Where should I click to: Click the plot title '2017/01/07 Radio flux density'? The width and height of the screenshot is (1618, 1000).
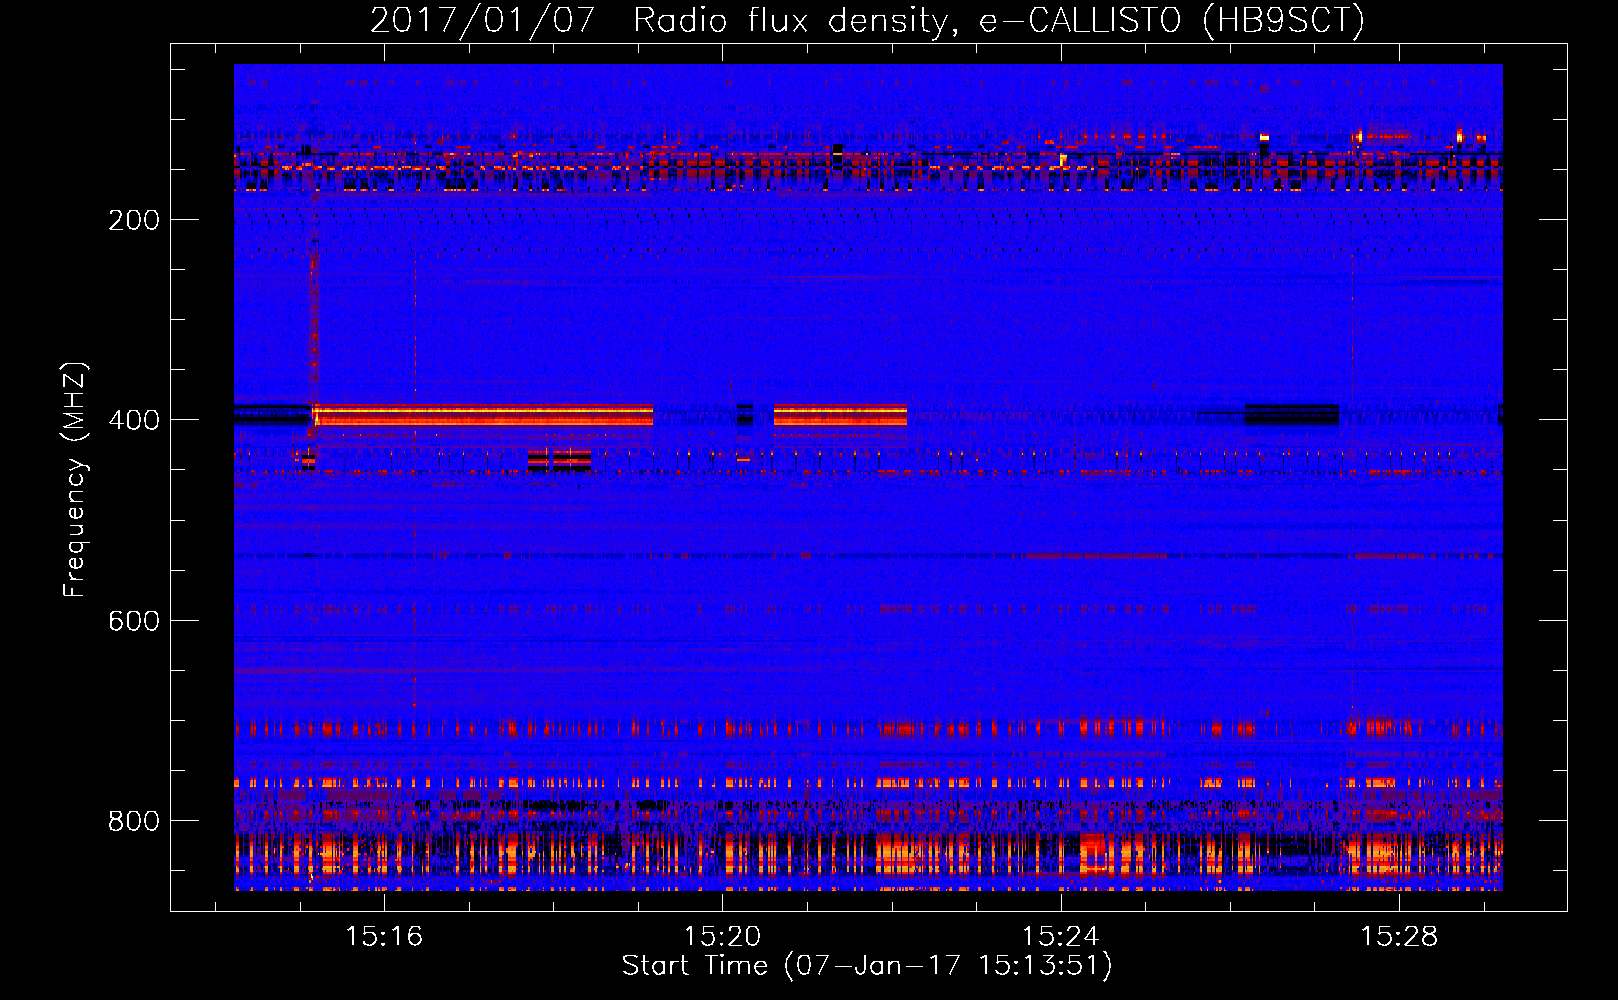click(867, 20)
